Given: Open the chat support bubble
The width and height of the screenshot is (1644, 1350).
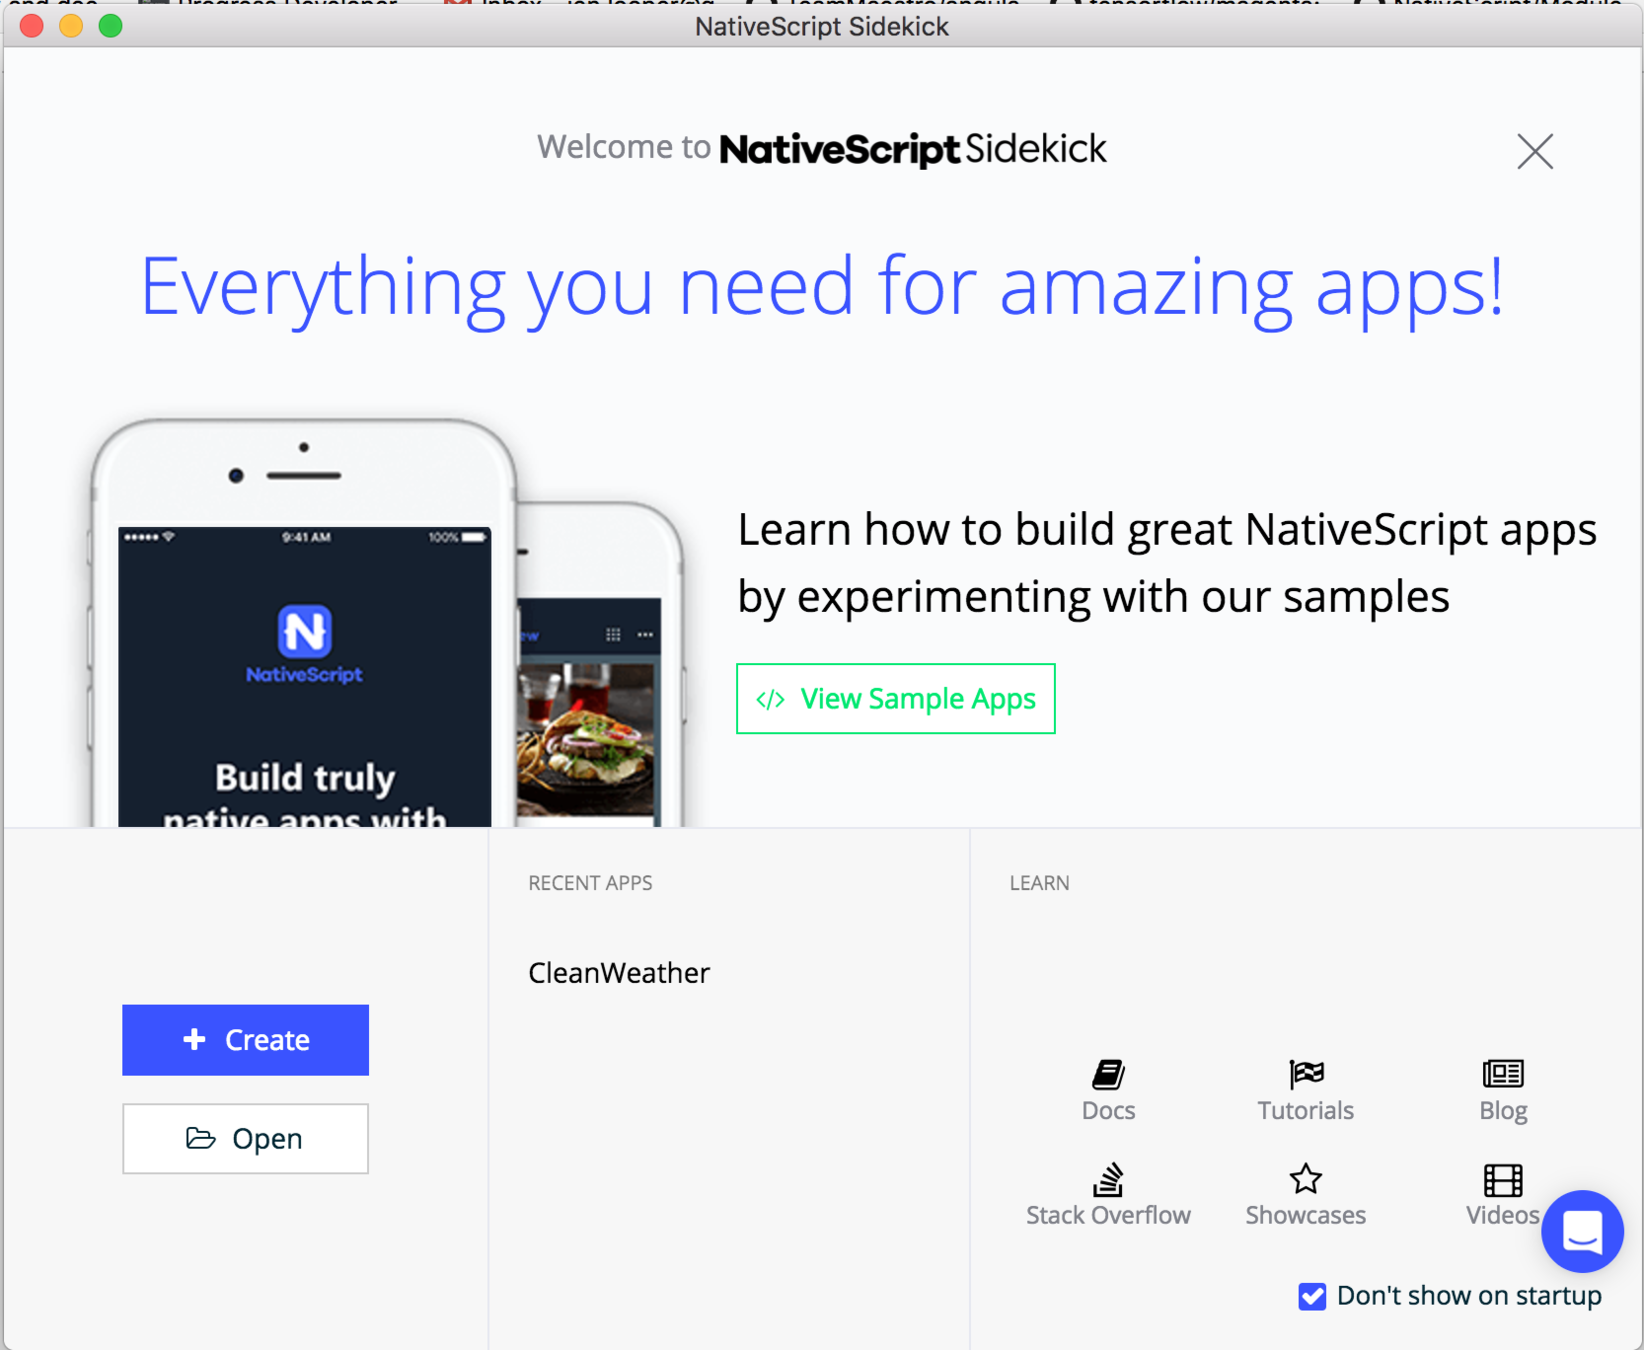Looking at the screenshot, I should (x=1582, y=1231).
